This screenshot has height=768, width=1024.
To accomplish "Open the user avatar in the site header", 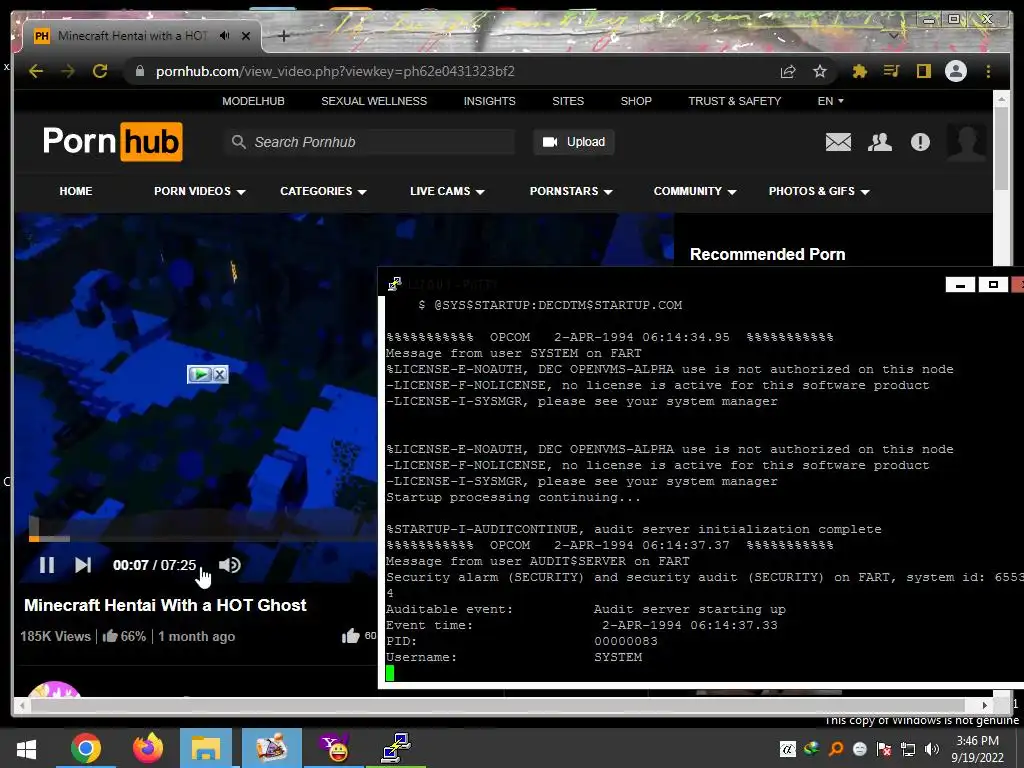I will tap(967, 142).
